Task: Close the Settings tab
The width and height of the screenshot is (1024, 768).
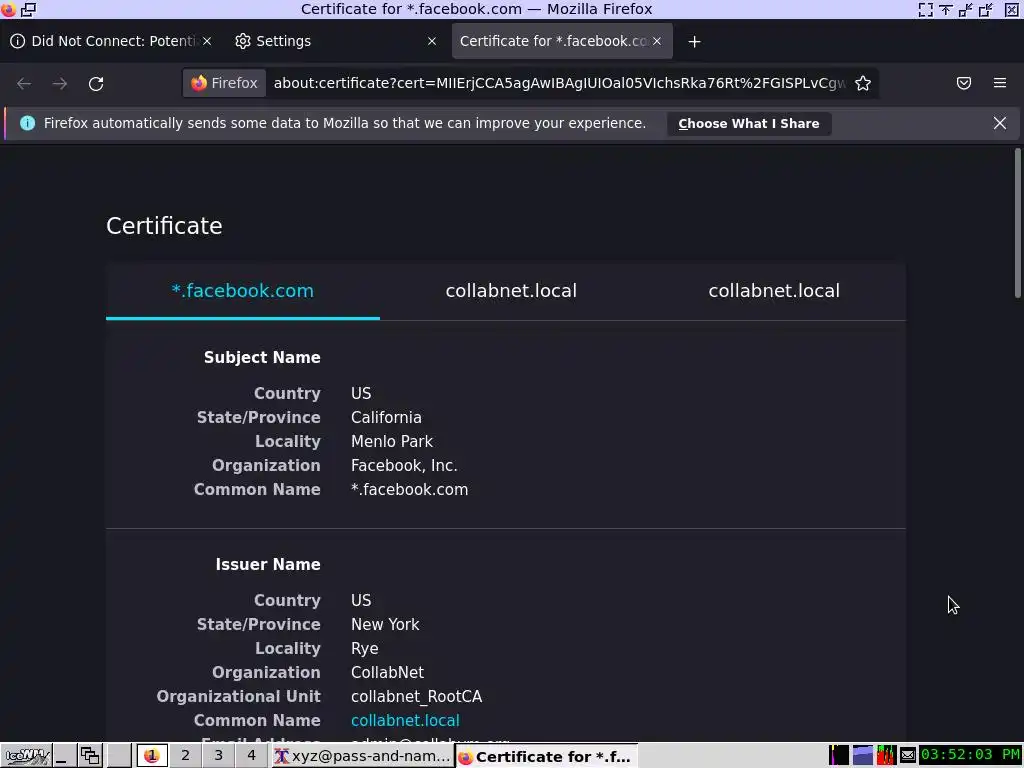Action: [x=432, y=40]
